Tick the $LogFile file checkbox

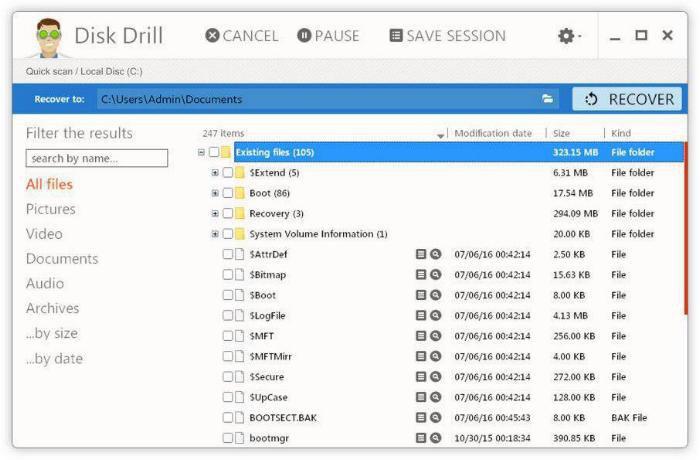(228, 315)
